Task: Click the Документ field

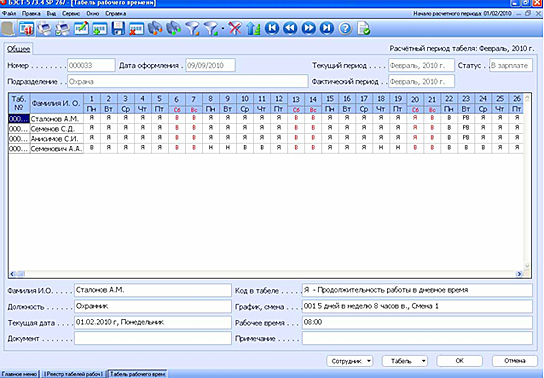Action: [153, 338]
